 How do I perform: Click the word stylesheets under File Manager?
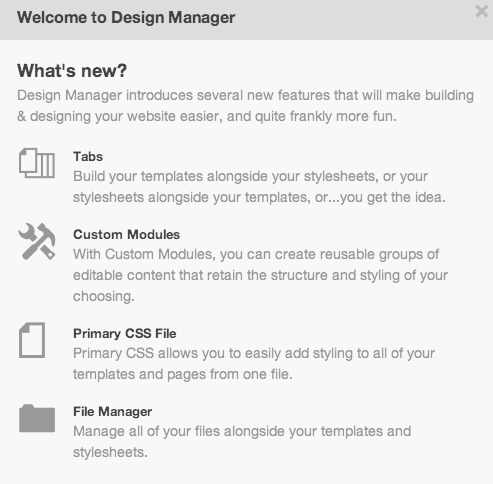coord(110,452)
